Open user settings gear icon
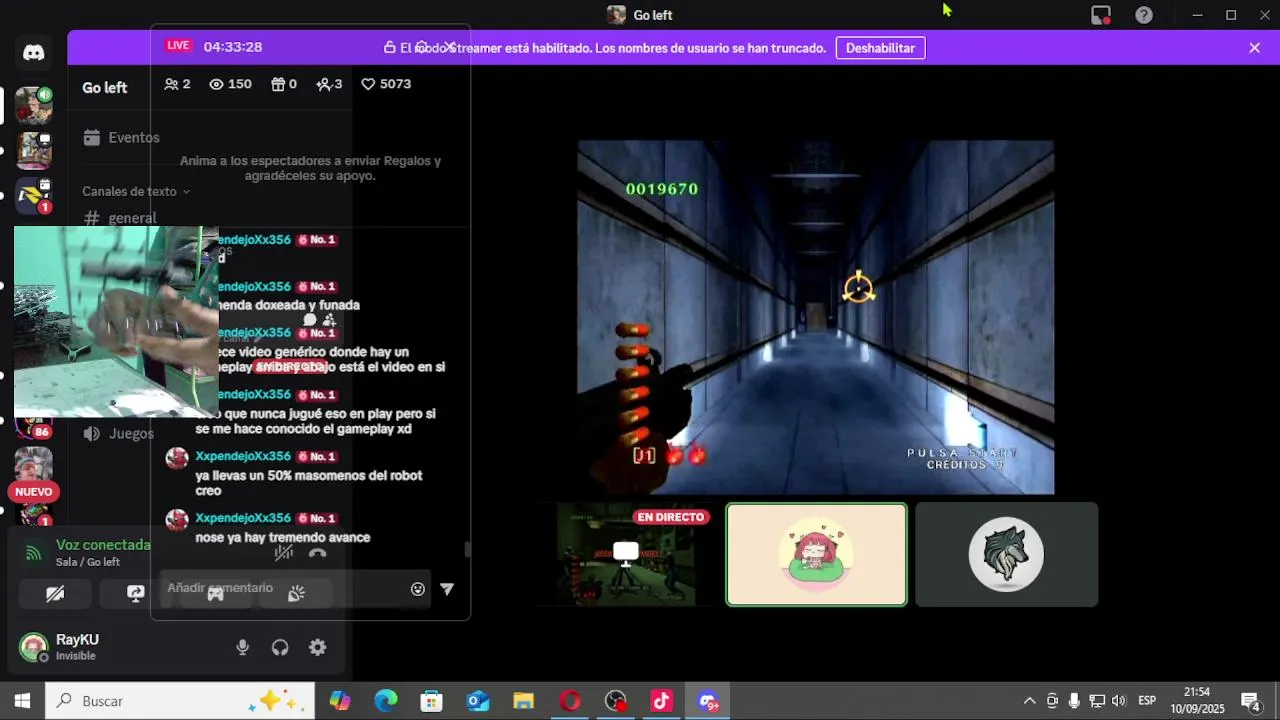 [317, 648]
